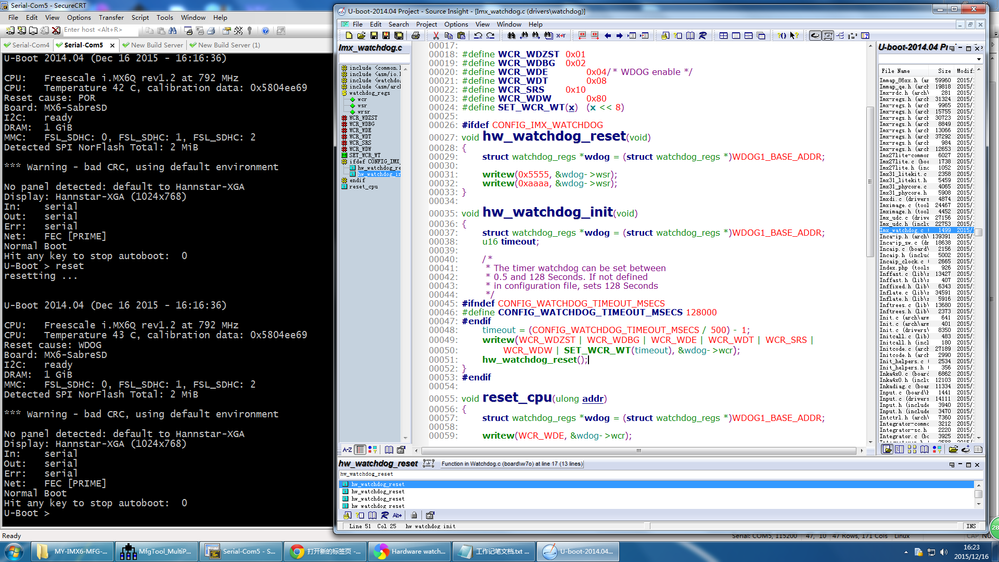The width and height of the screenshot is (999, 562).
Task: Select WCR_WDZST in symbol tree
Action: click(363, 118)
